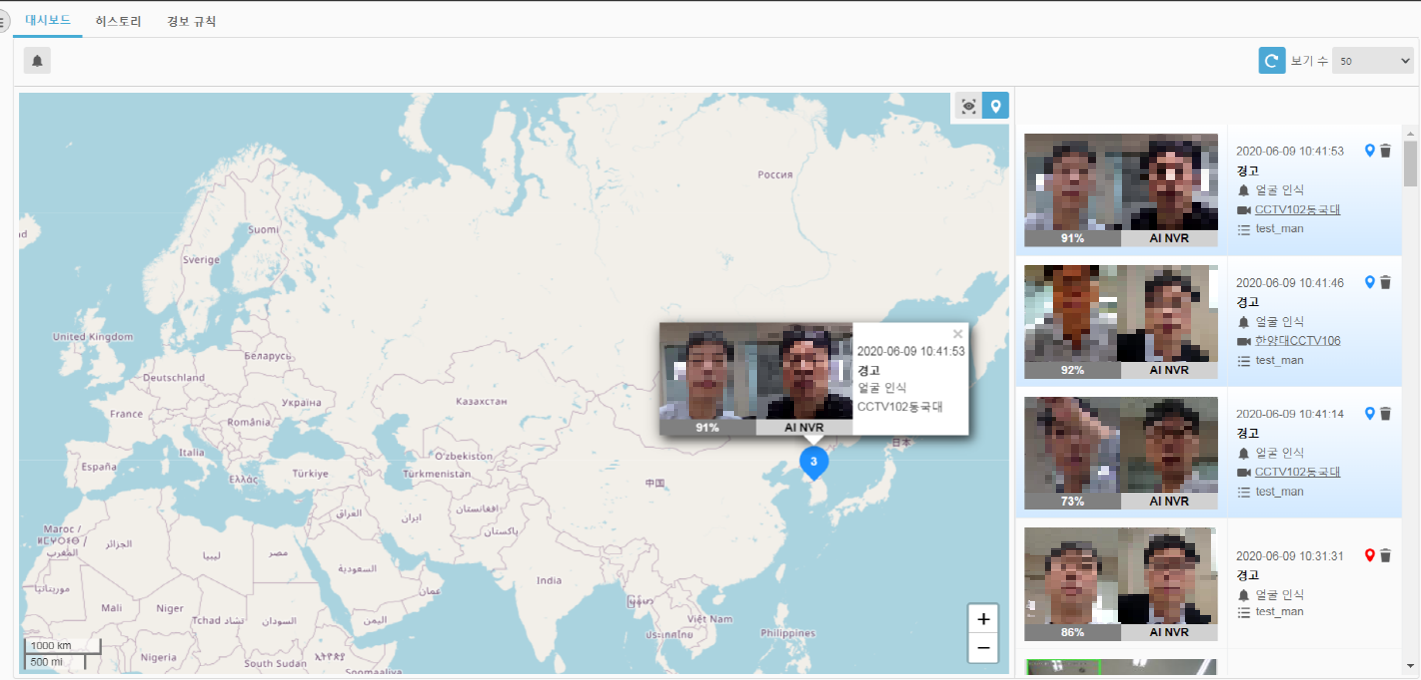Click the blue cluster marker numbered 3
Viewport: 1421px width, 680px height.
[814, 462]
